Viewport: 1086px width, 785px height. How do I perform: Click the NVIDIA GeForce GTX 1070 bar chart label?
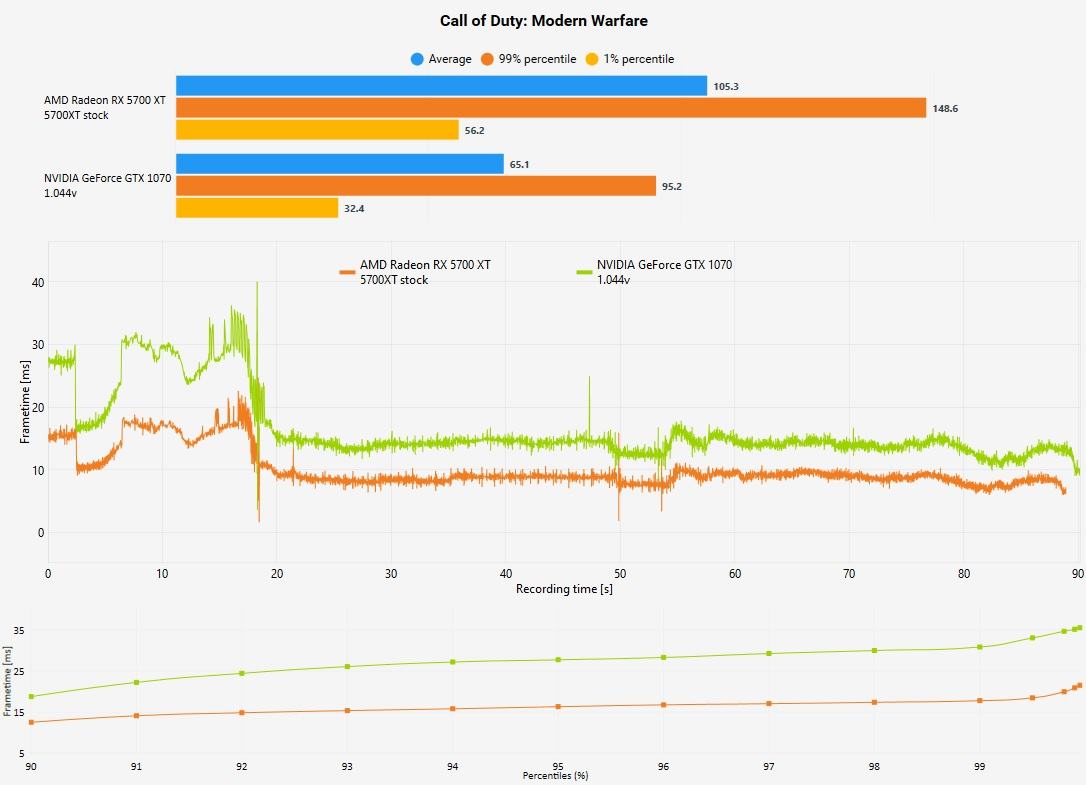click(107, 186)
